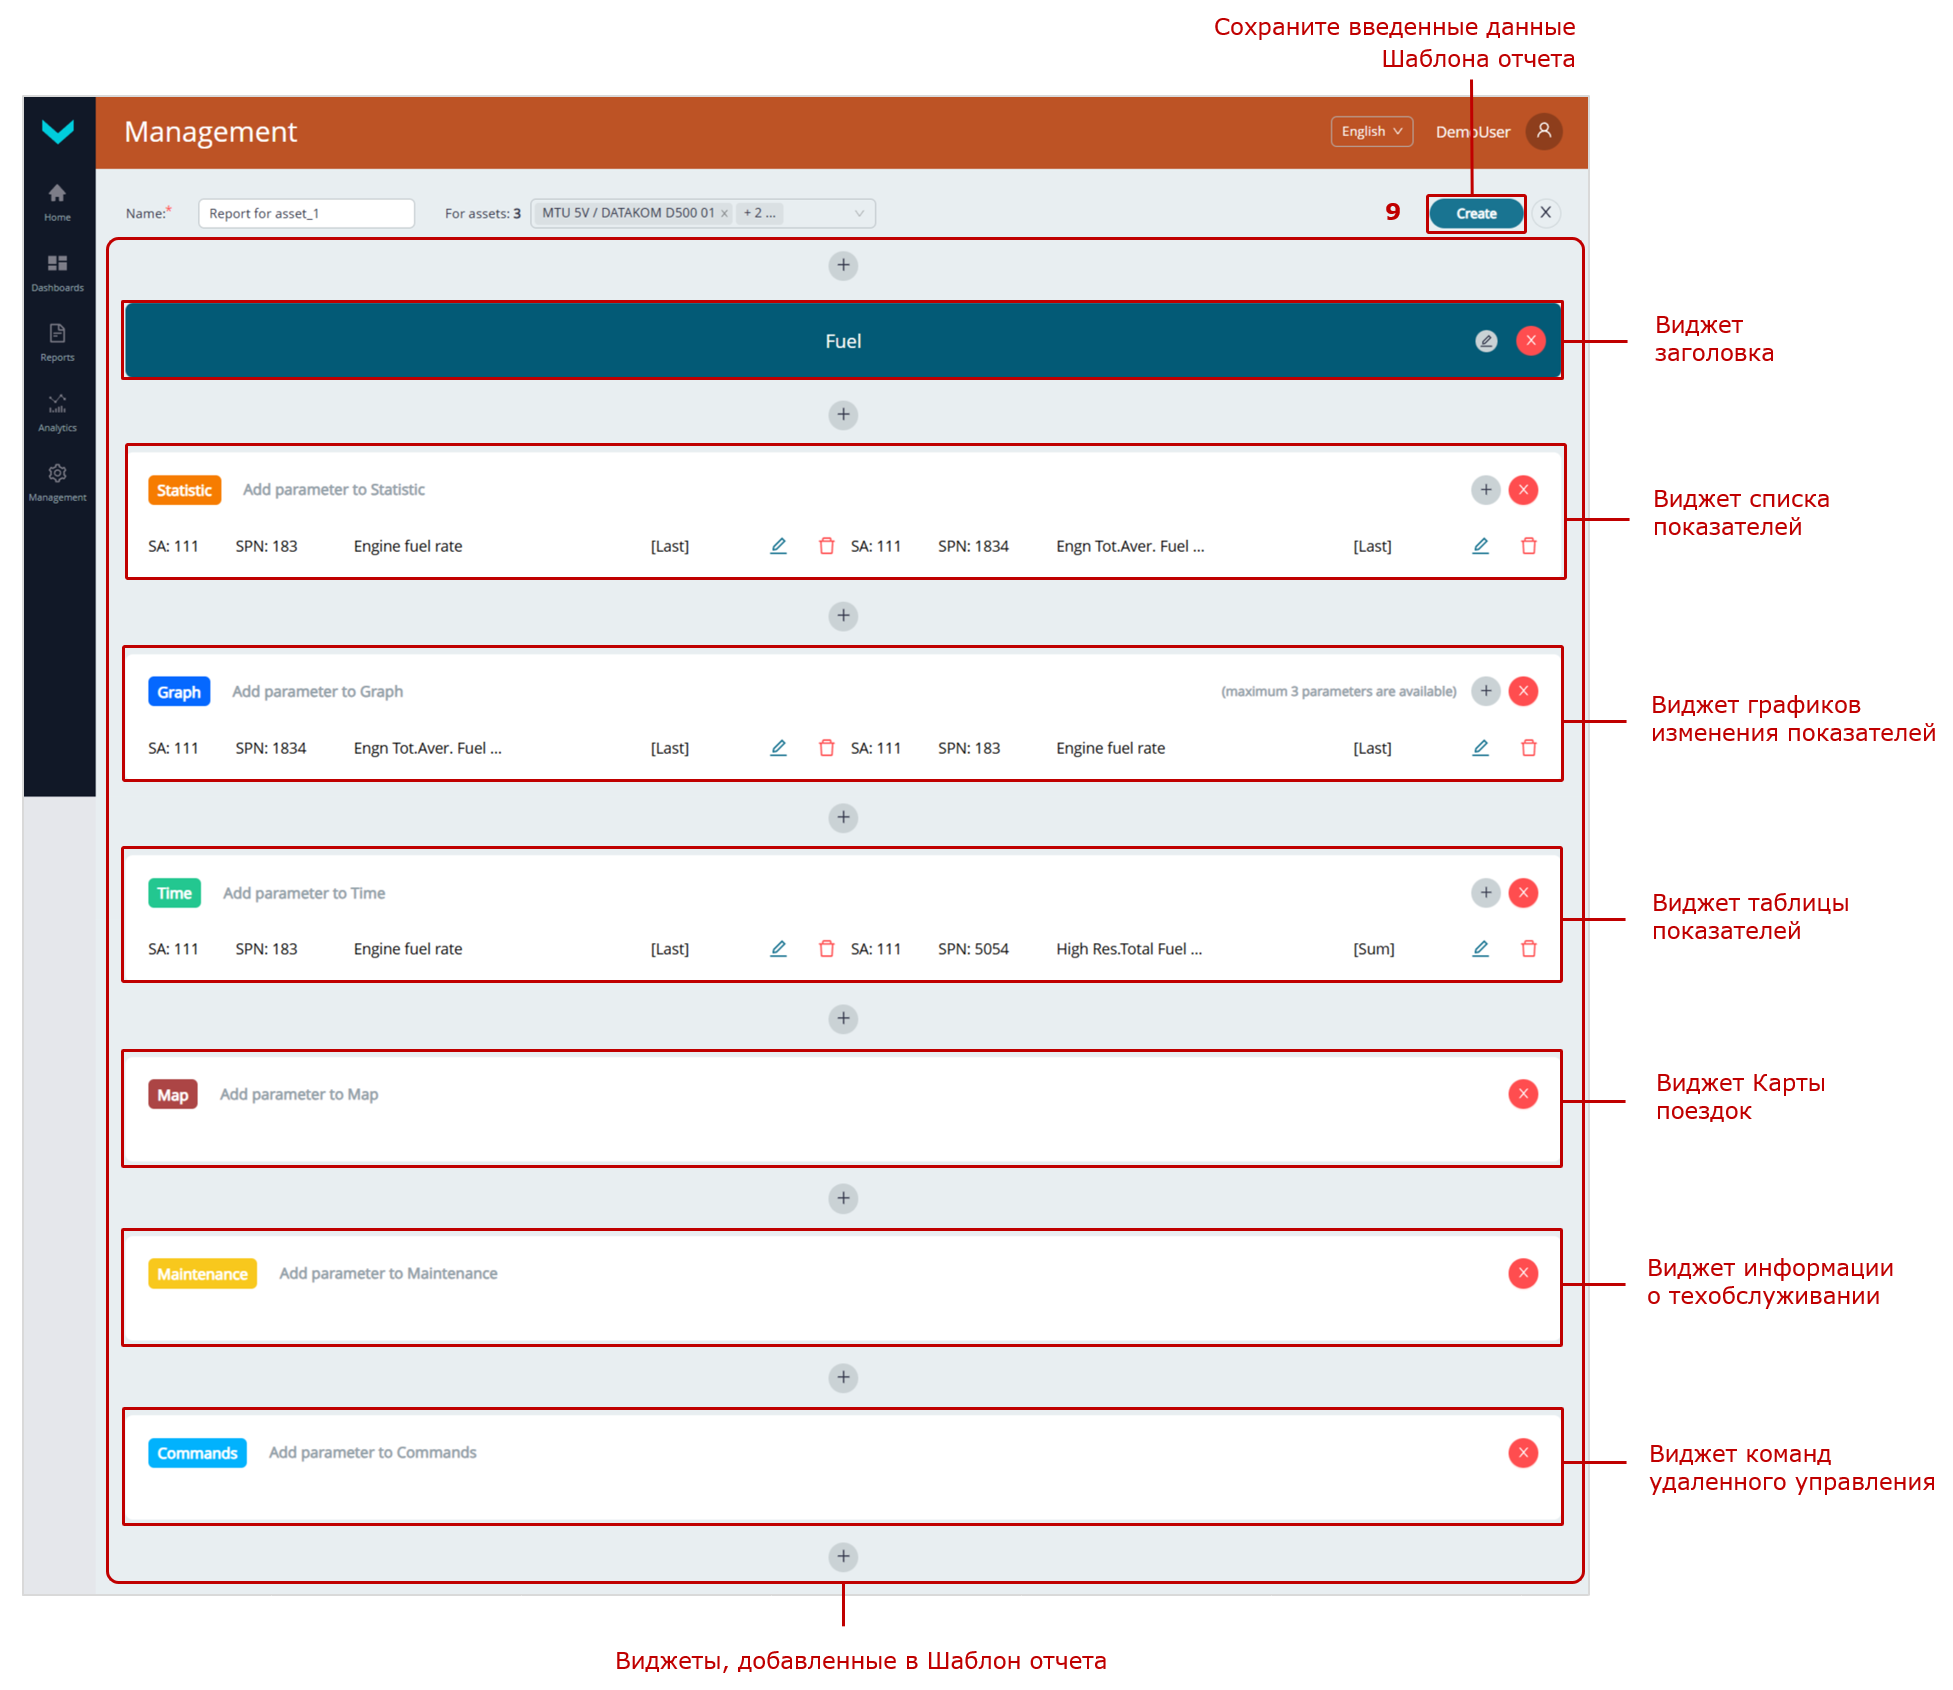Remove the Fuel header widget with red X

coord(1530,341)
